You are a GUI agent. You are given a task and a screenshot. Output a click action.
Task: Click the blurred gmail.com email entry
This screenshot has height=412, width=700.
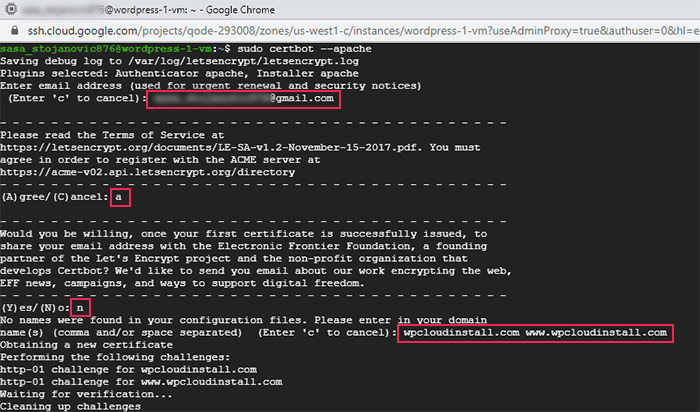pyautogui.click(x=243, y=99)
